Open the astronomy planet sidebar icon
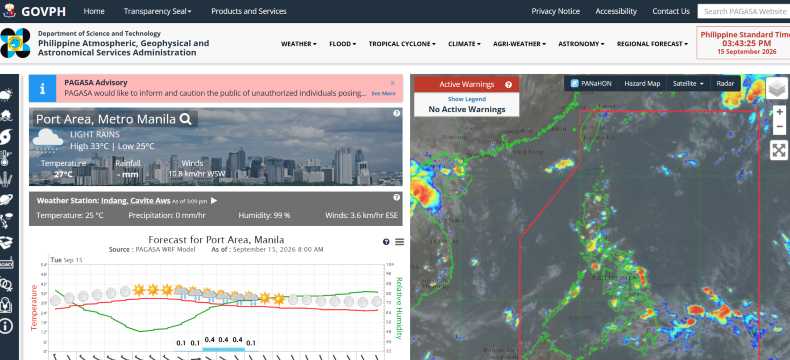Viewport: 790px width, 360px height. click(6, 200)
